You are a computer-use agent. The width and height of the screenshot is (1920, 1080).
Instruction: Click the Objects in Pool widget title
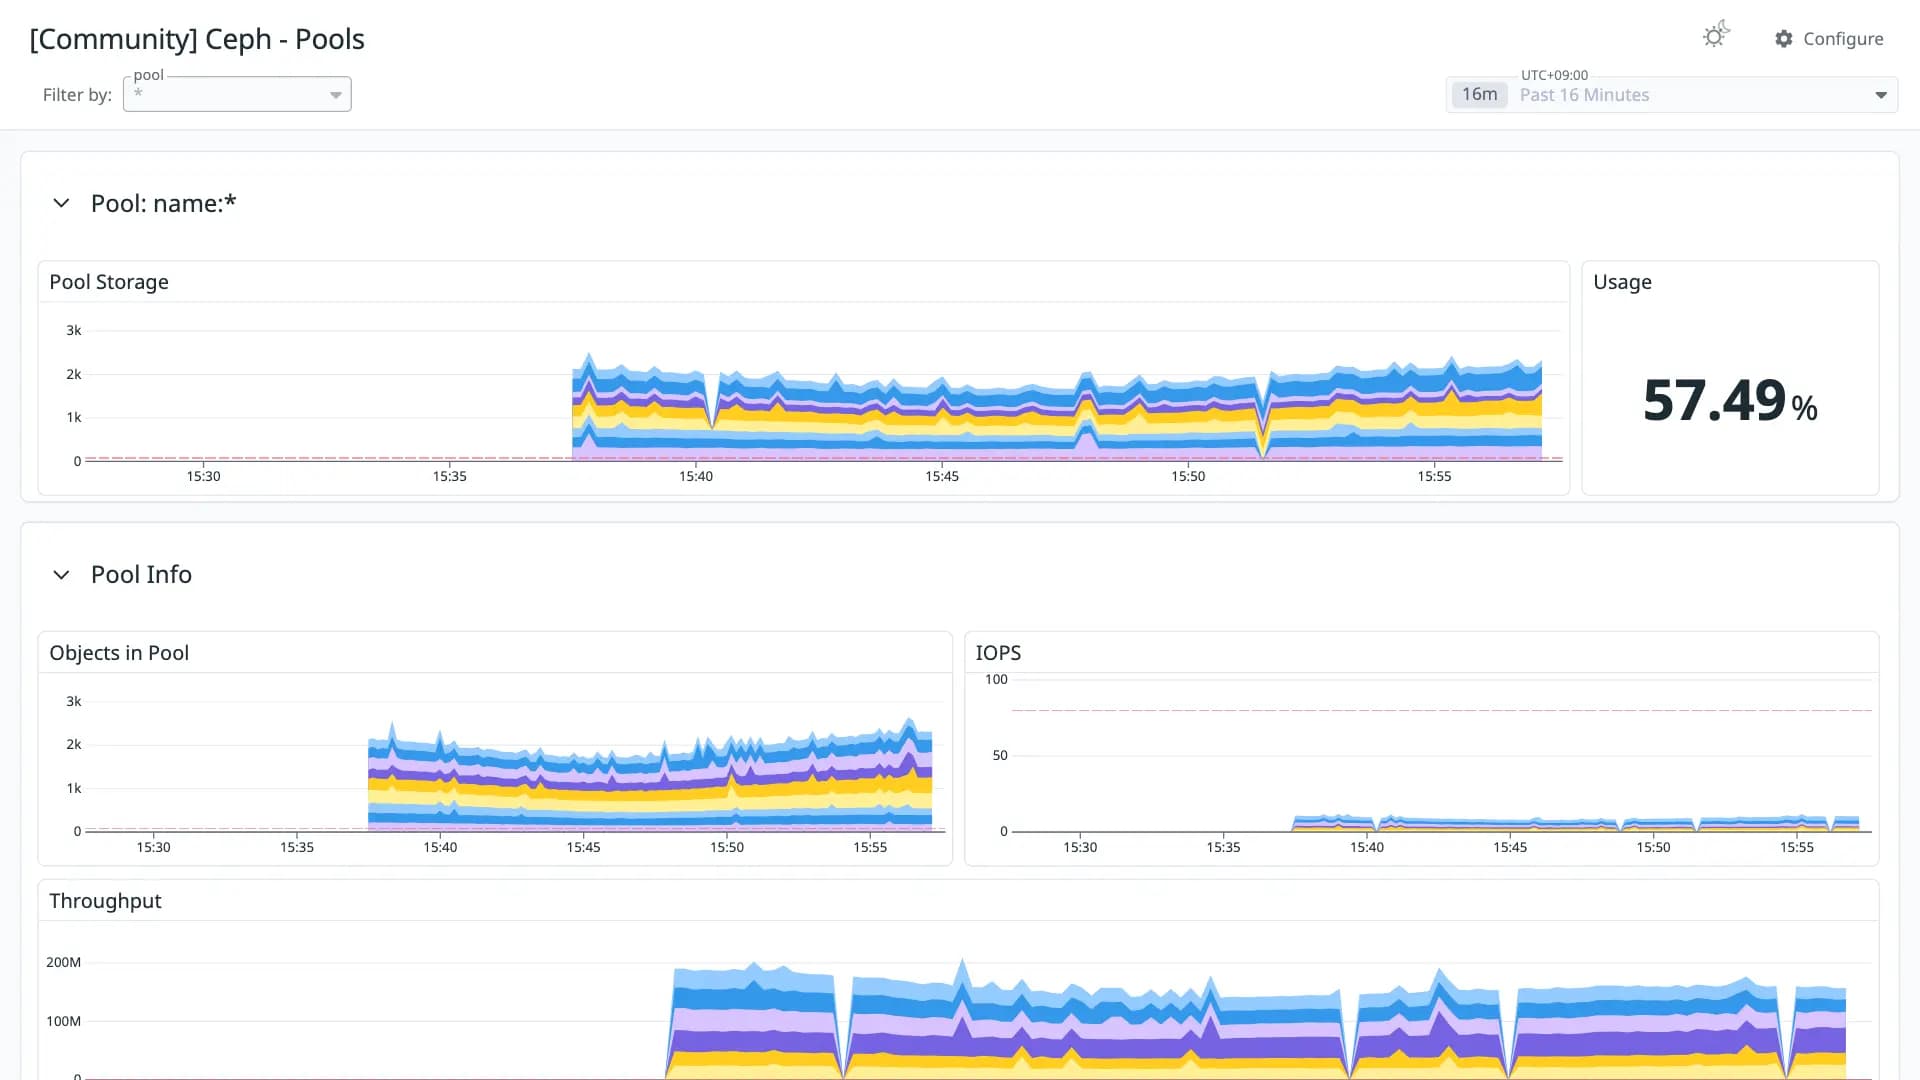(x=119, y=653)
